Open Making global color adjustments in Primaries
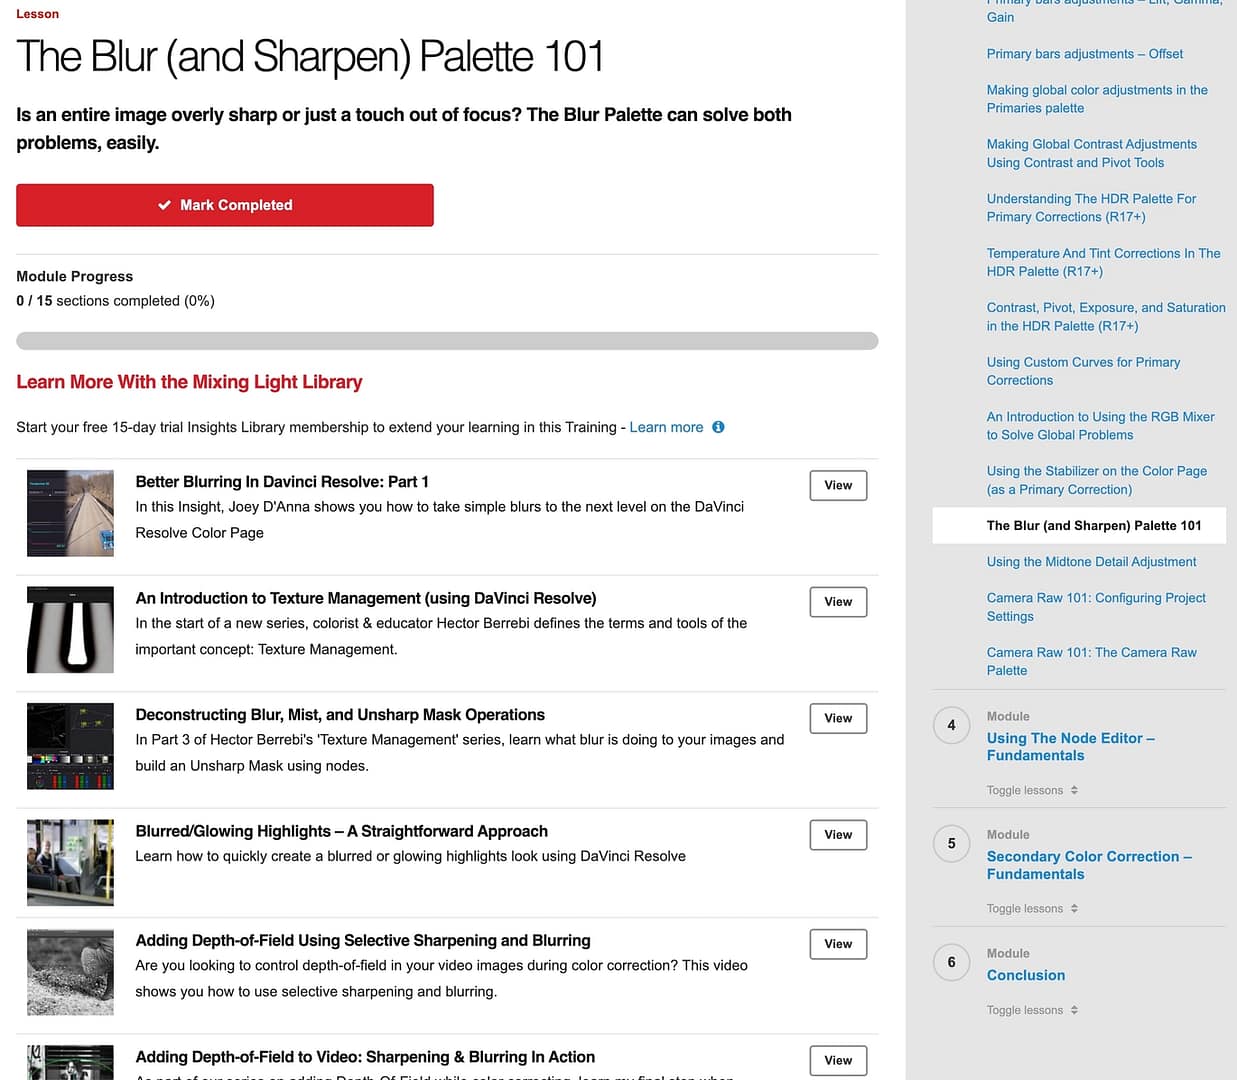 1097,99
